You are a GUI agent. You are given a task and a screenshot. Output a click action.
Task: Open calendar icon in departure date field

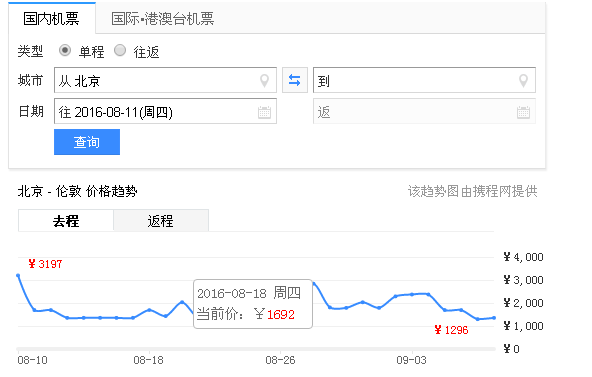point(264,112)
